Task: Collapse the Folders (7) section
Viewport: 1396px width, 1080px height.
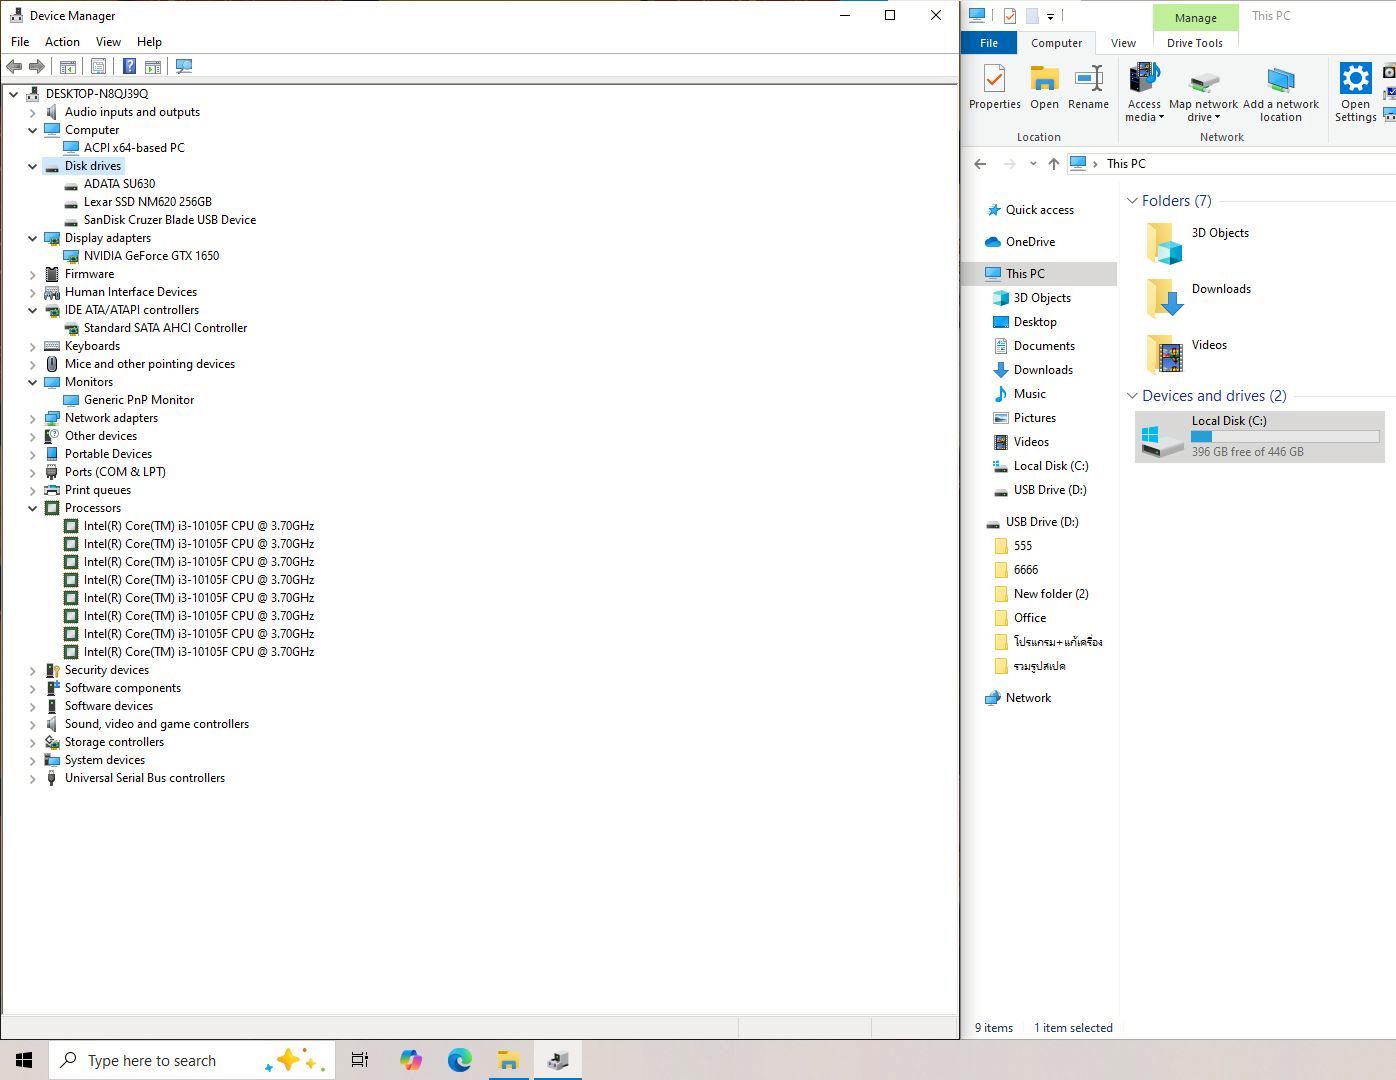Action: click(x=1132, y=201)
